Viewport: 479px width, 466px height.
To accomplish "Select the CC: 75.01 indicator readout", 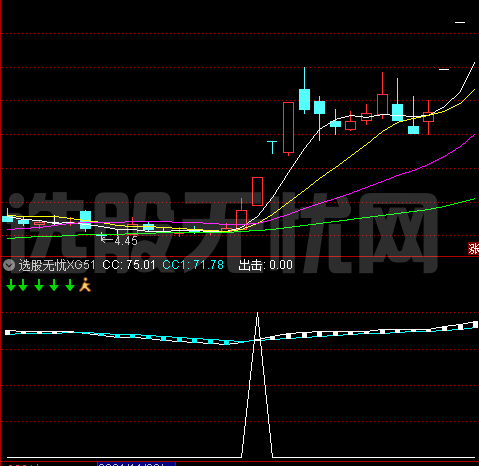I will (129, 265).
